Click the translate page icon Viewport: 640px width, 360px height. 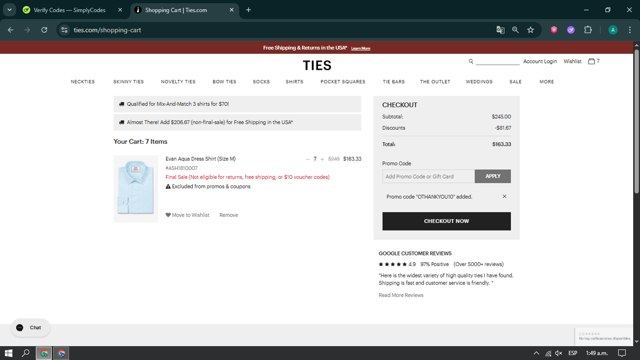(500, 30)
